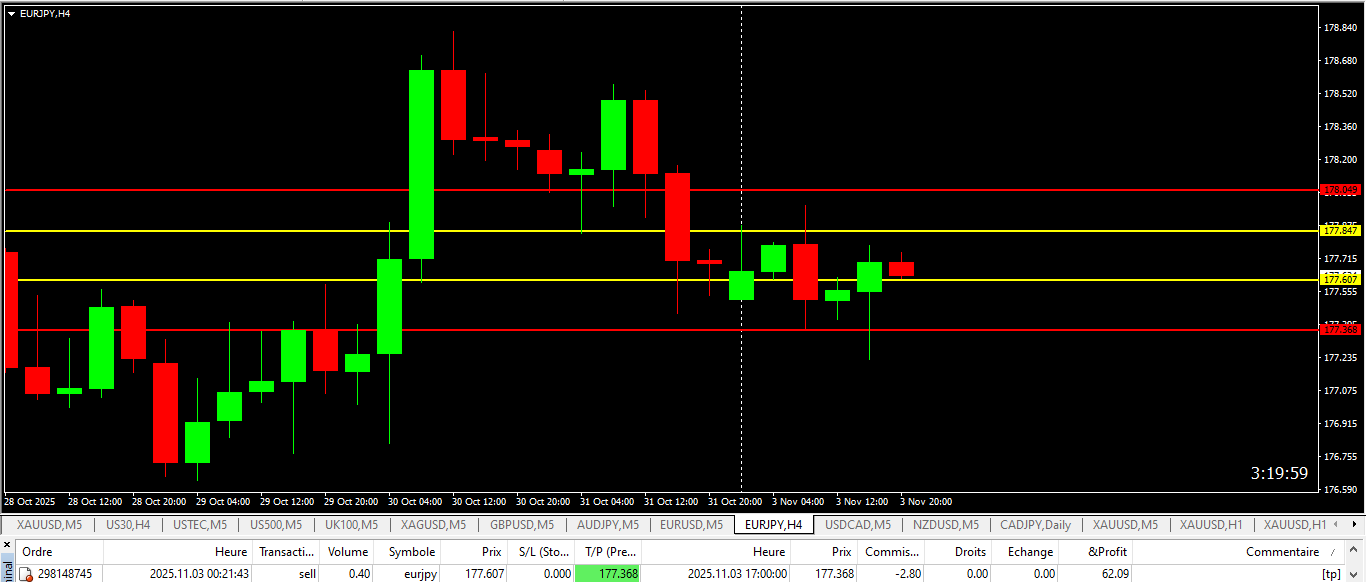This screenshot has width=1366, height=582.
Task: Select the XAUUSD,M5 tab left of US30,H4
Action: click(48, 524)
